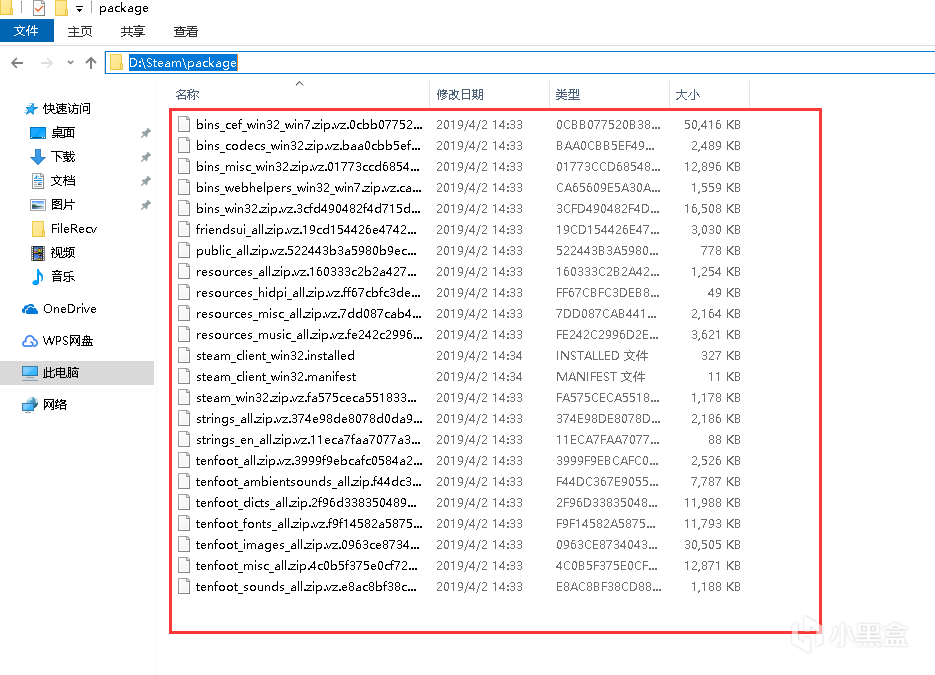Screen dimensions: 935x675
Task: Open the quick access toolbar dropdown arrow
Action: pyautogui.click(x=80, y=9)
